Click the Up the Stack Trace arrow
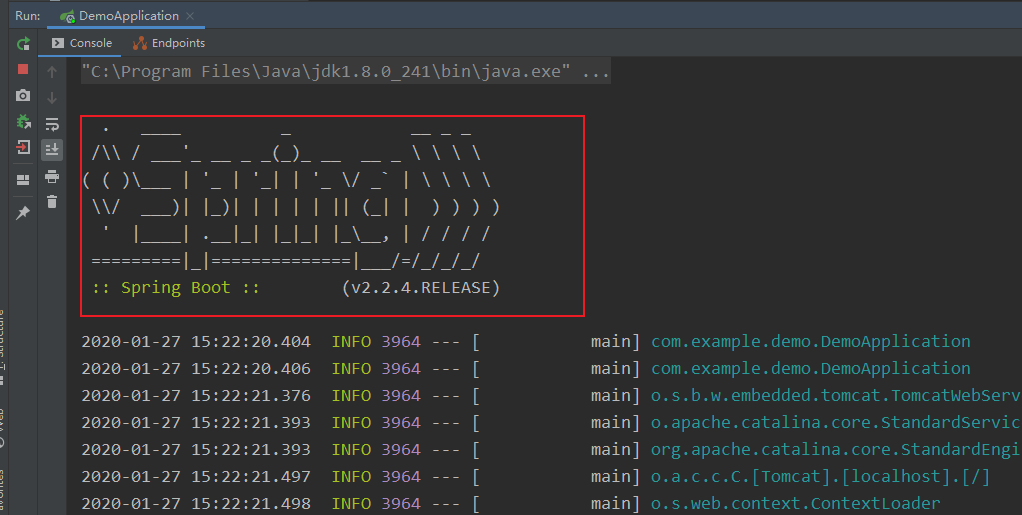This screenshot has height=515, width=1022. click(52, 72)
